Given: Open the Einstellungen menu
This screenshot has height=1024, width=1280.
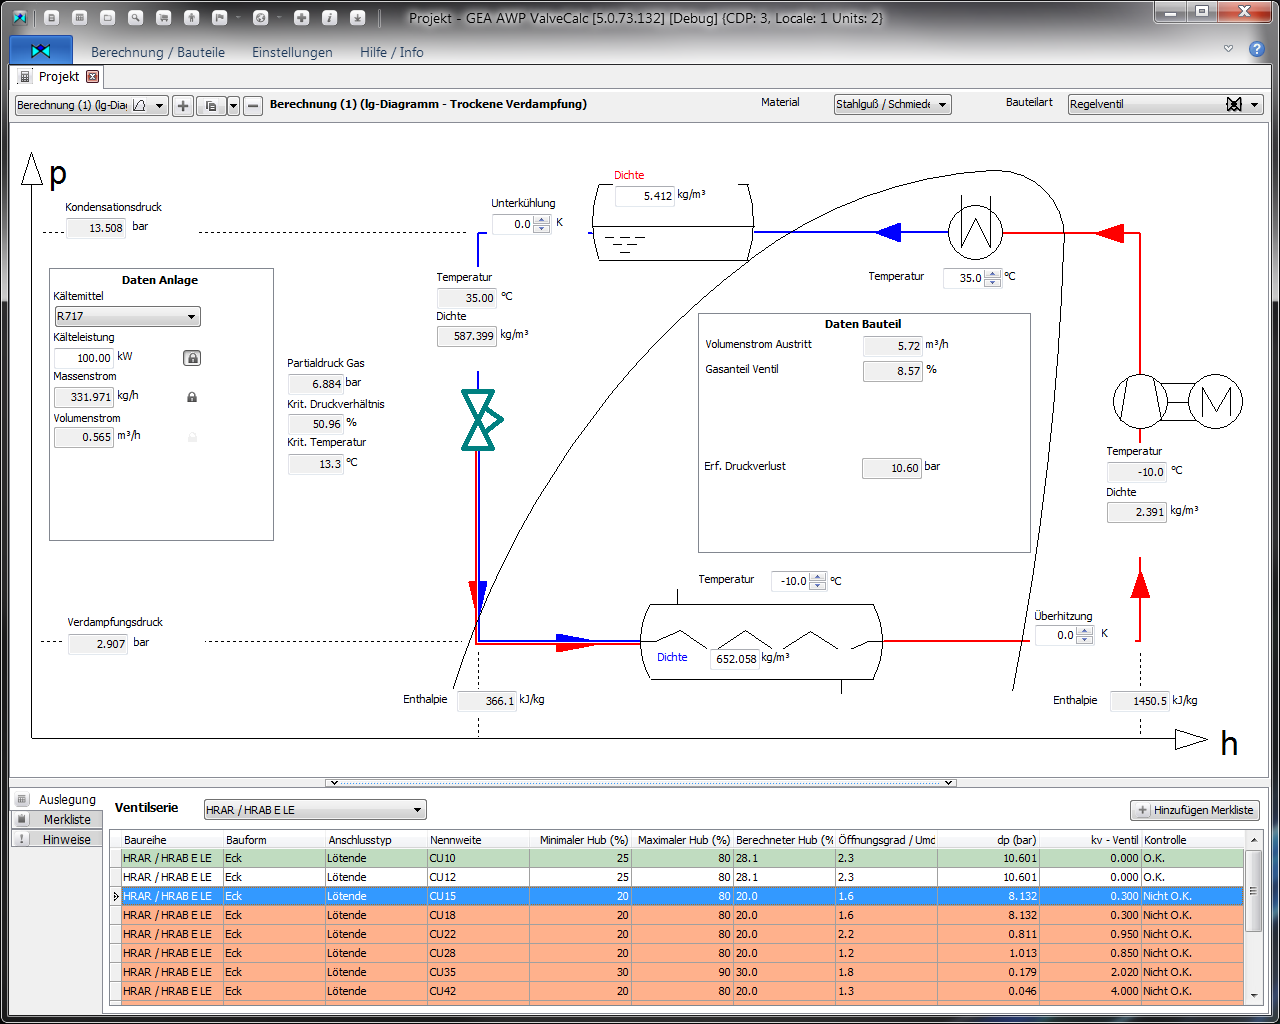Looking at the screenshot, I should [x=292, y=52].
